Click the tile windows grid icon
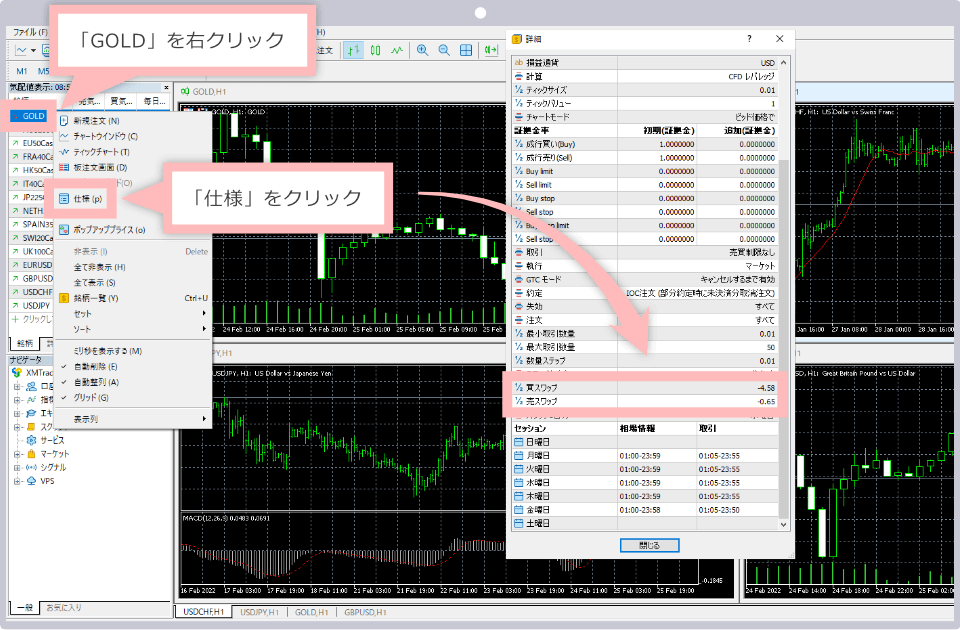This screenshot has width=960, height=630. (466, 50)
